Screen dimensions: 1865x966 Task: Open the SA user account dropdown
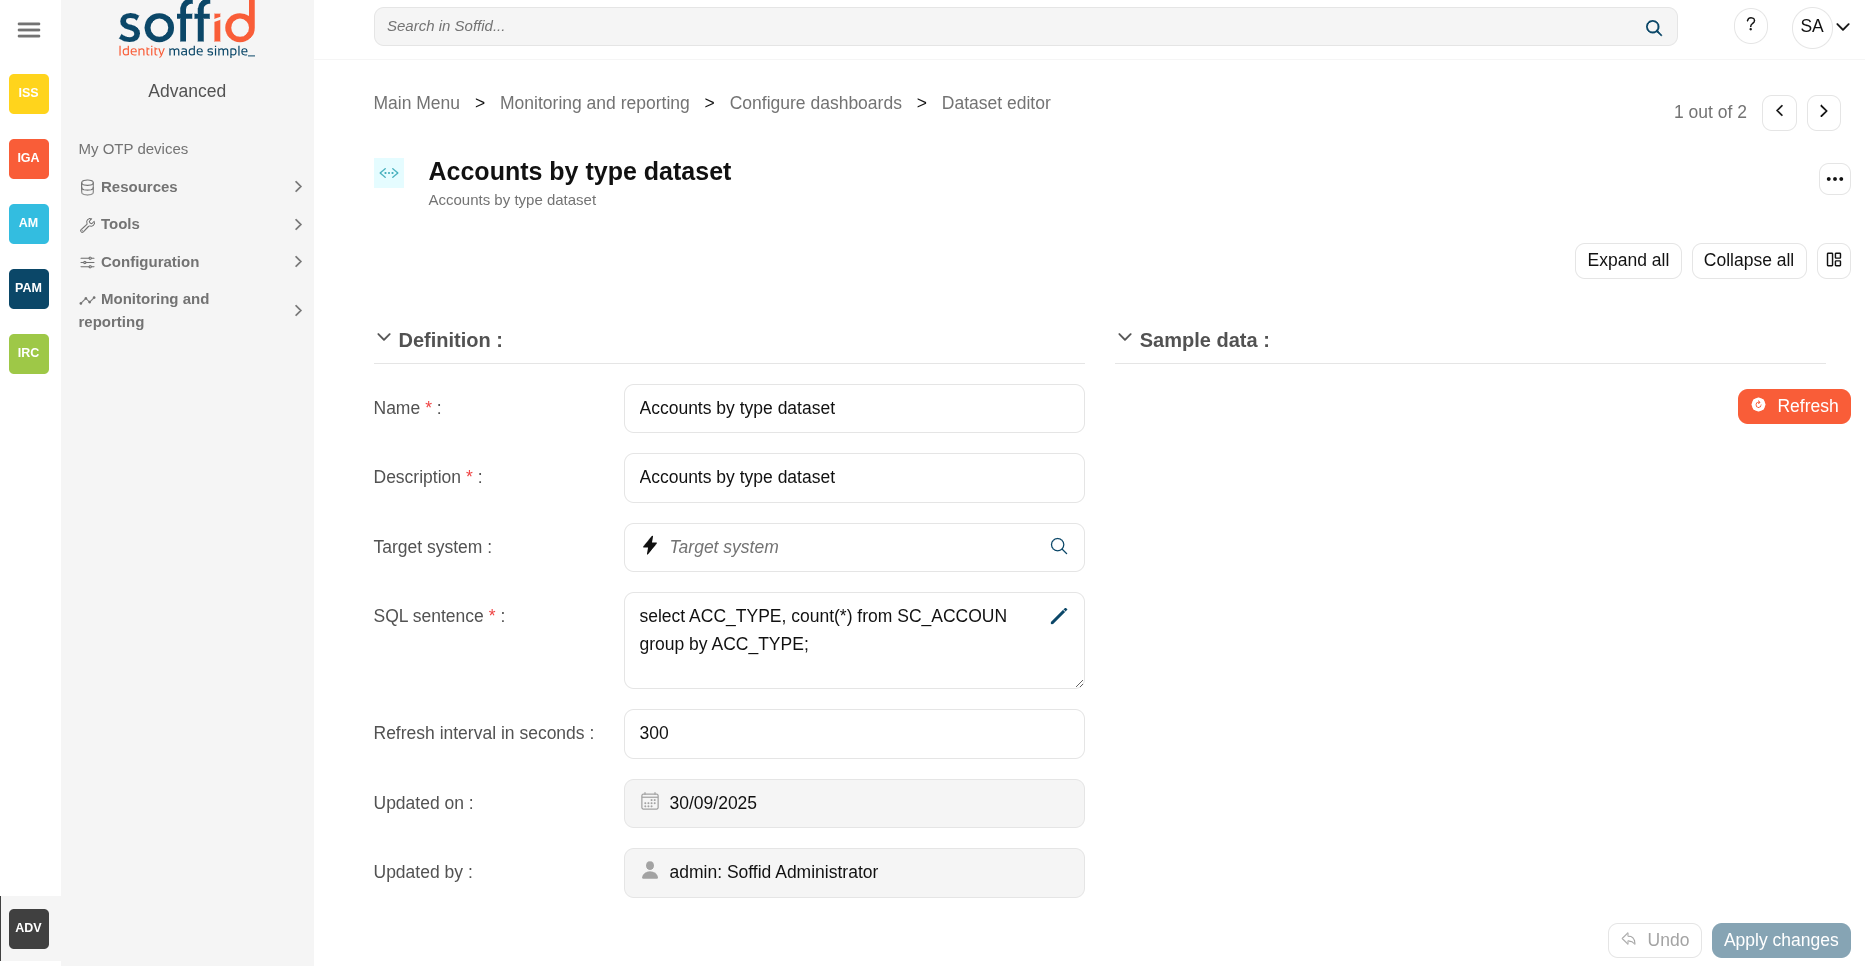coord(1822,27)
